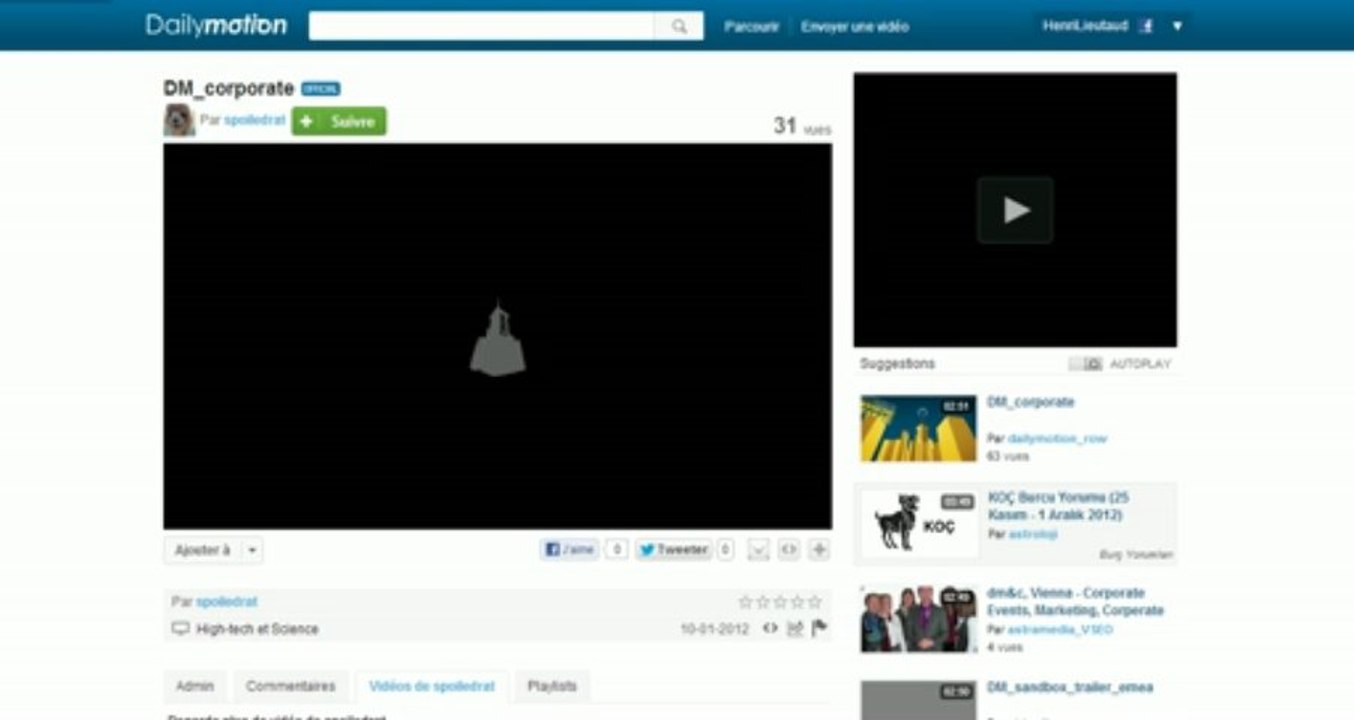The width and height of the screenshot is (1354, 720).
Task: Open the spoiledrat link in the info box
Action: (226, 602)
